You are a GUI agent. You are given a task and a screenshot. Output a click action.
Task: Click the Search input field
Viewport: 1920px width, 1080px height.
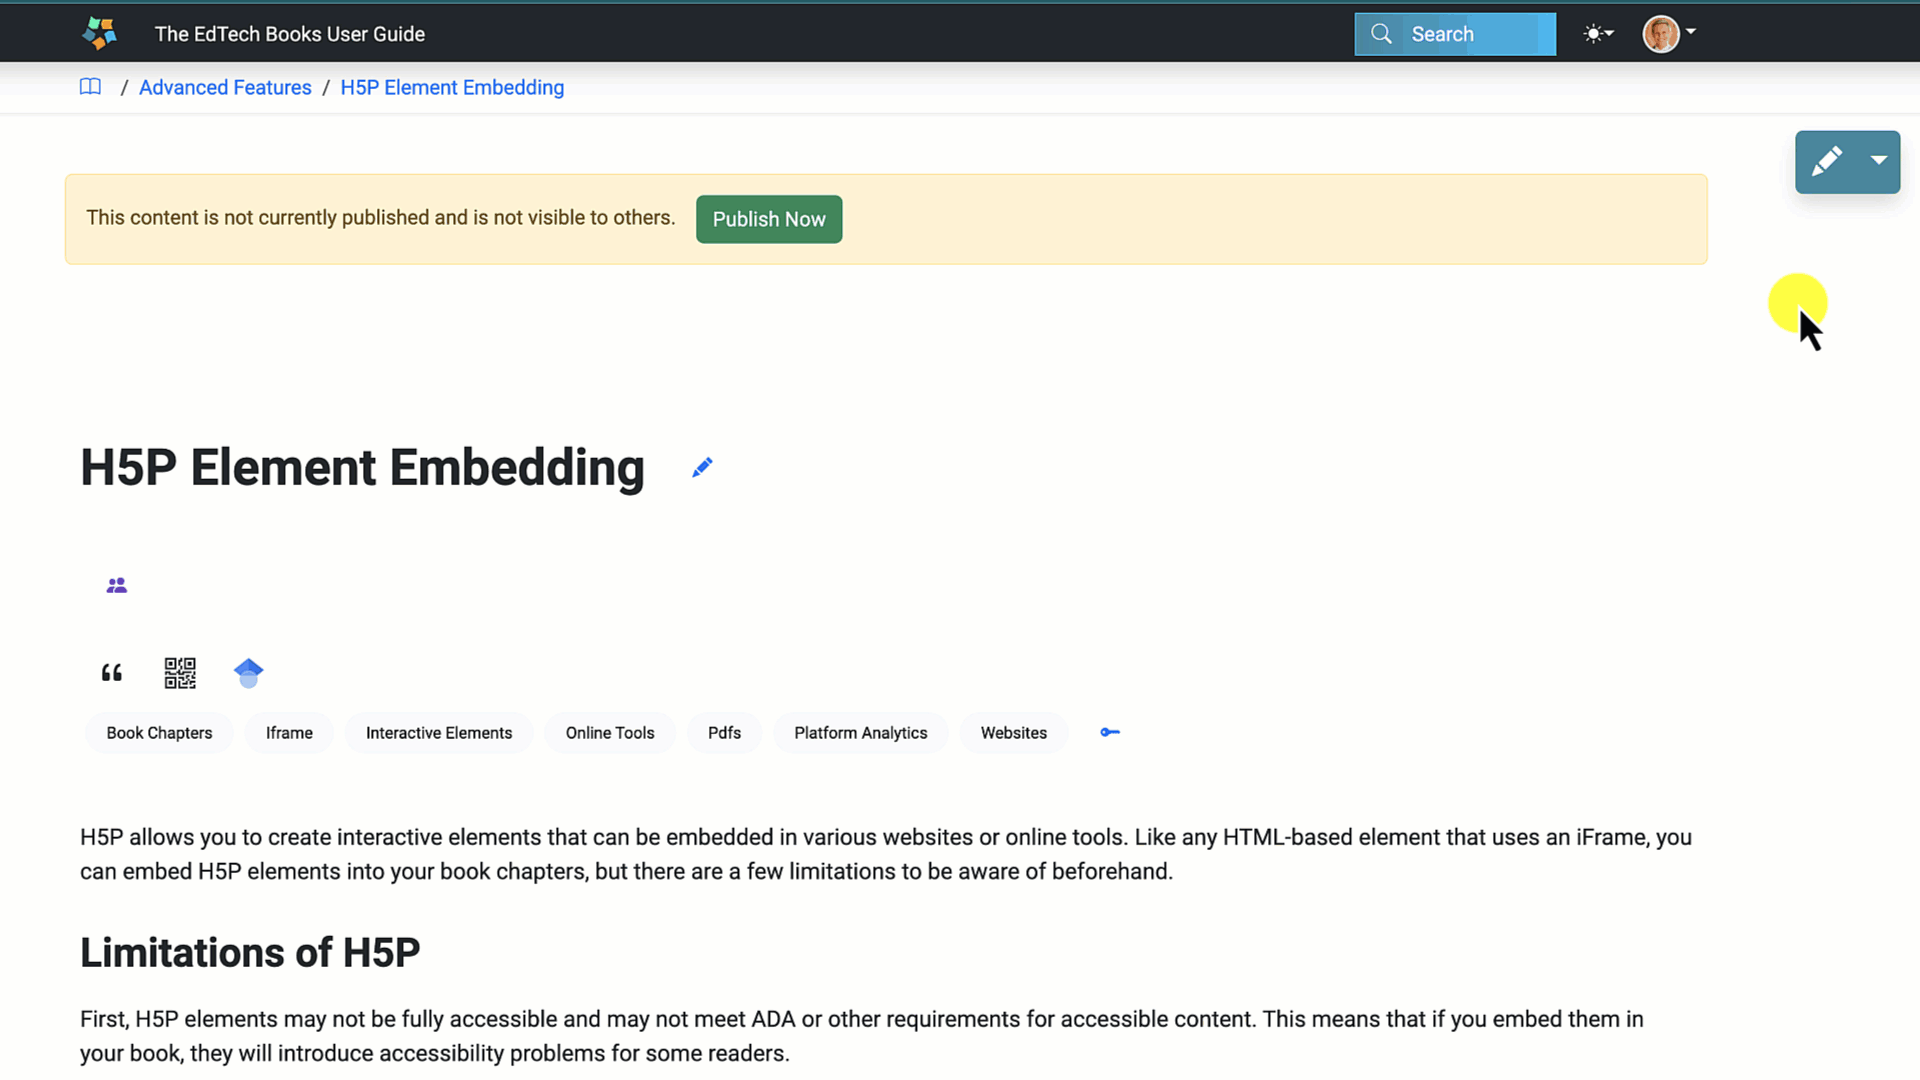click(1470, 34)
